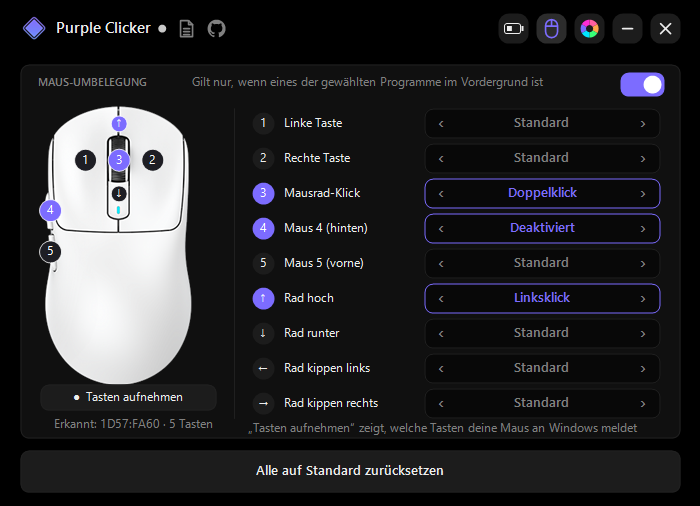Image resolution: width=700 pixels, height=506 pixels.
Task: Previous option for Rechte Taste
Action: coord(441,159)
